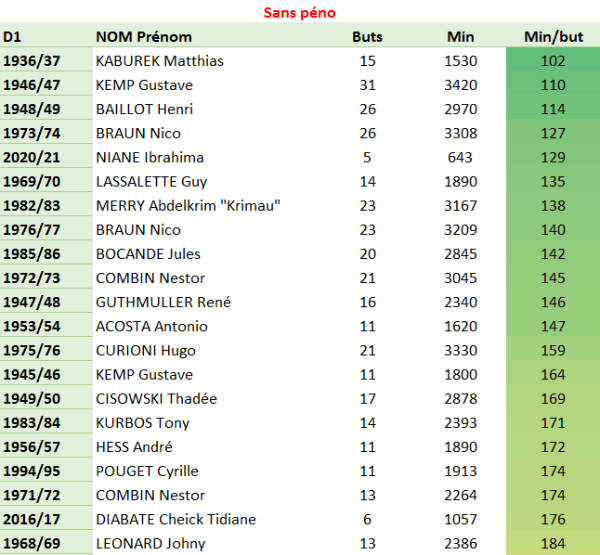Click the Min/but cell with value 146

click(552, 302)
